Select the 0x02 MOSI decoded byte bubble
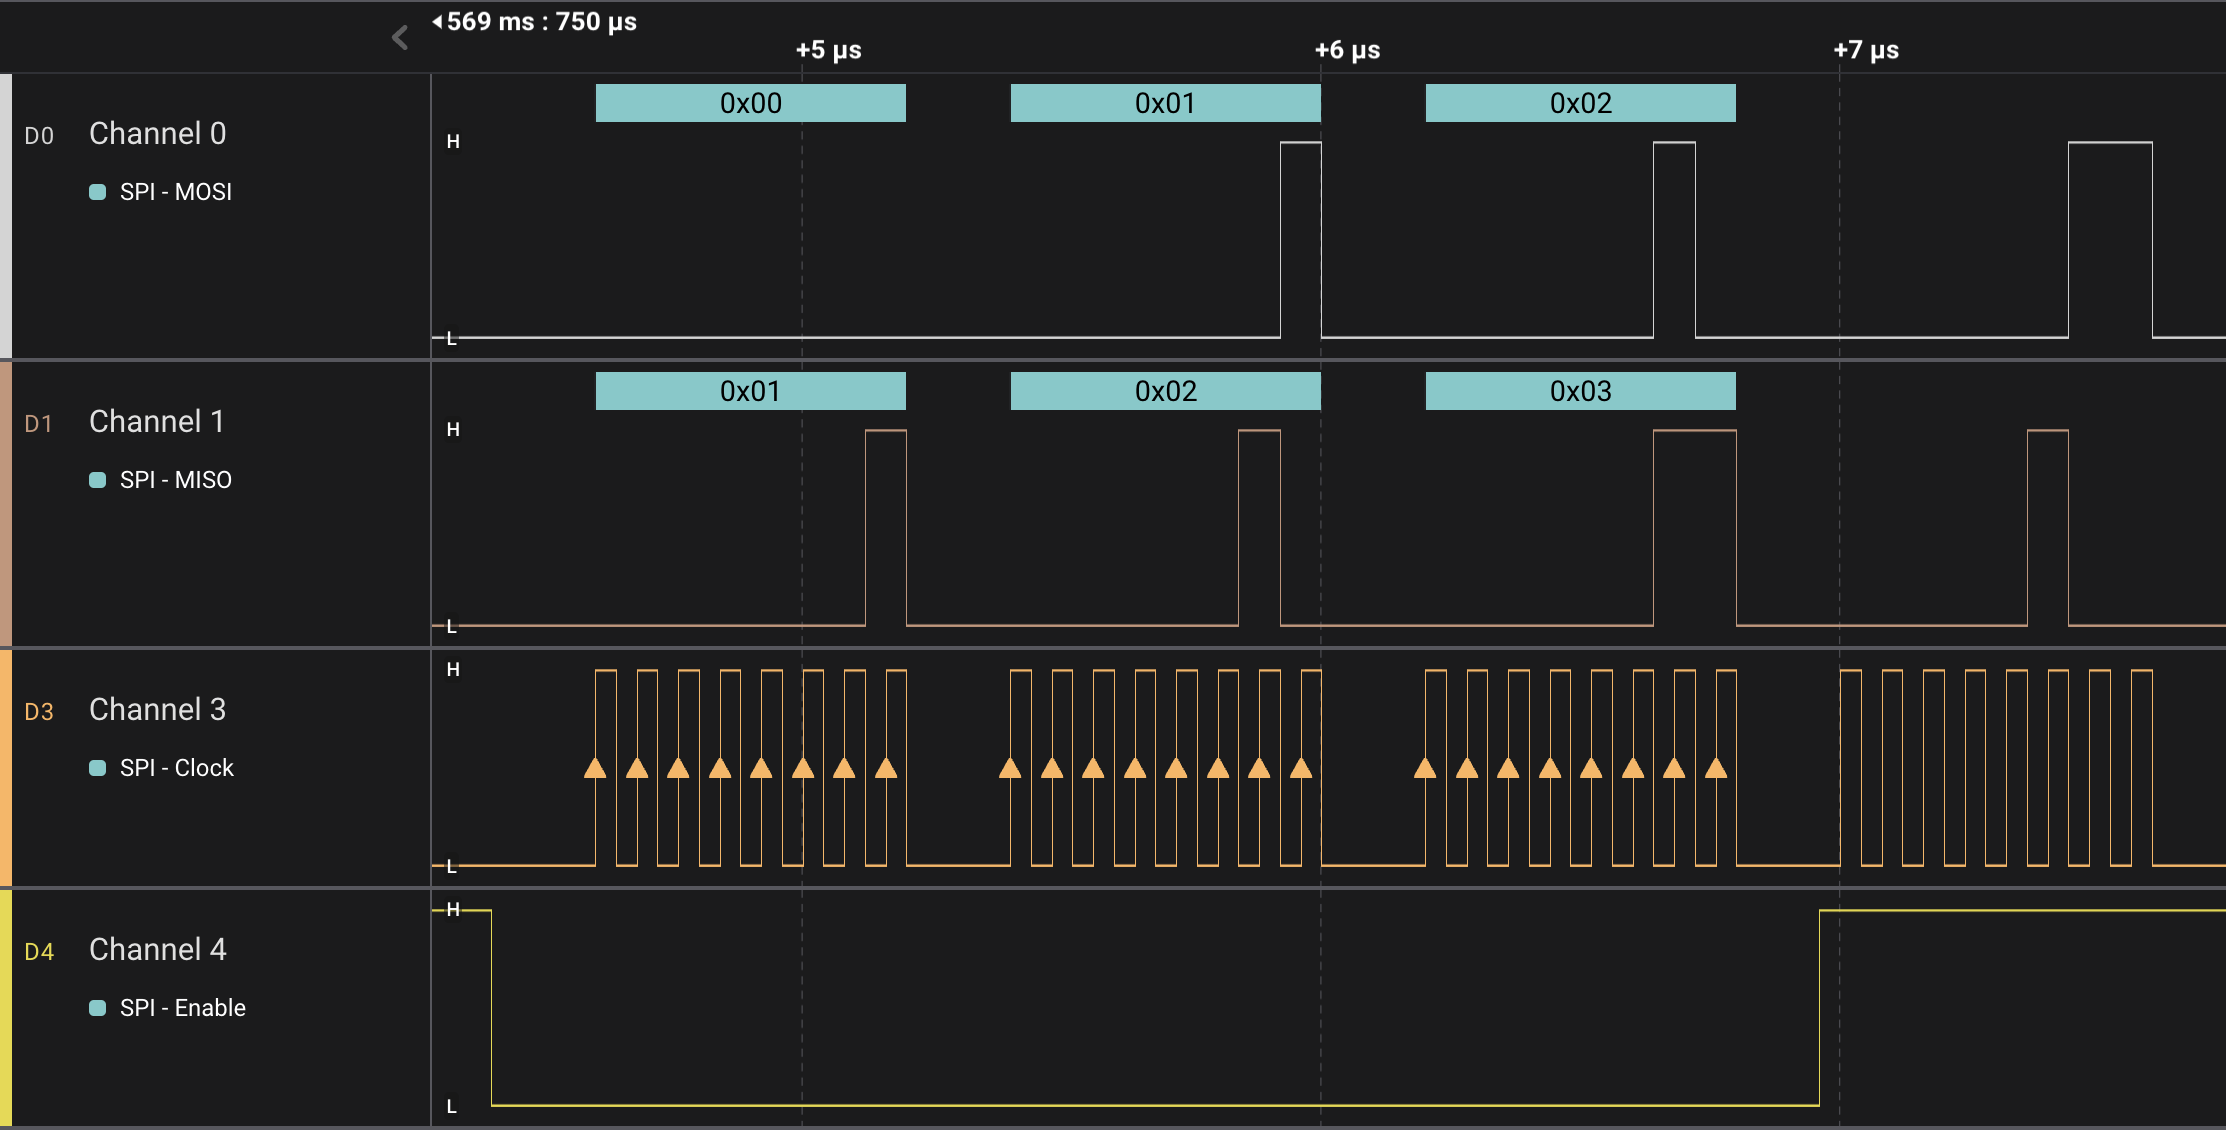The image size is (2226, 1130). pos(1581,103)
